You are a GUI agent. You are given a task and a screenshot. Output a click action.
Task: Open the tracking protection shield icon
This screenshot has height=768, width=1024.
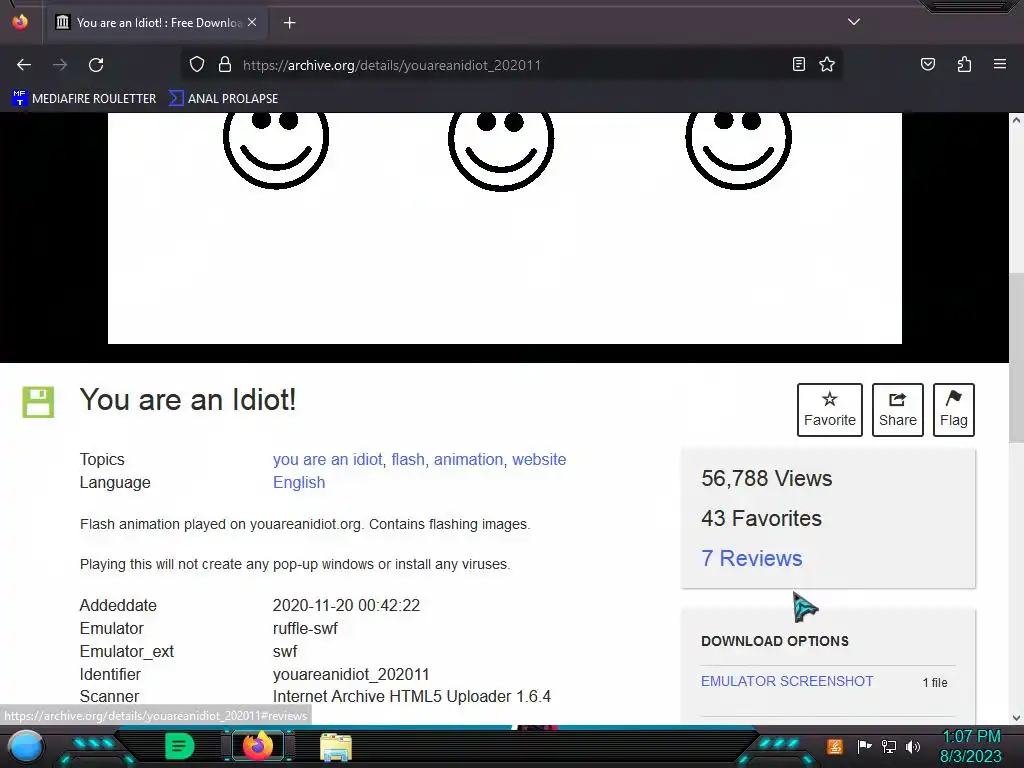[197, 65]
